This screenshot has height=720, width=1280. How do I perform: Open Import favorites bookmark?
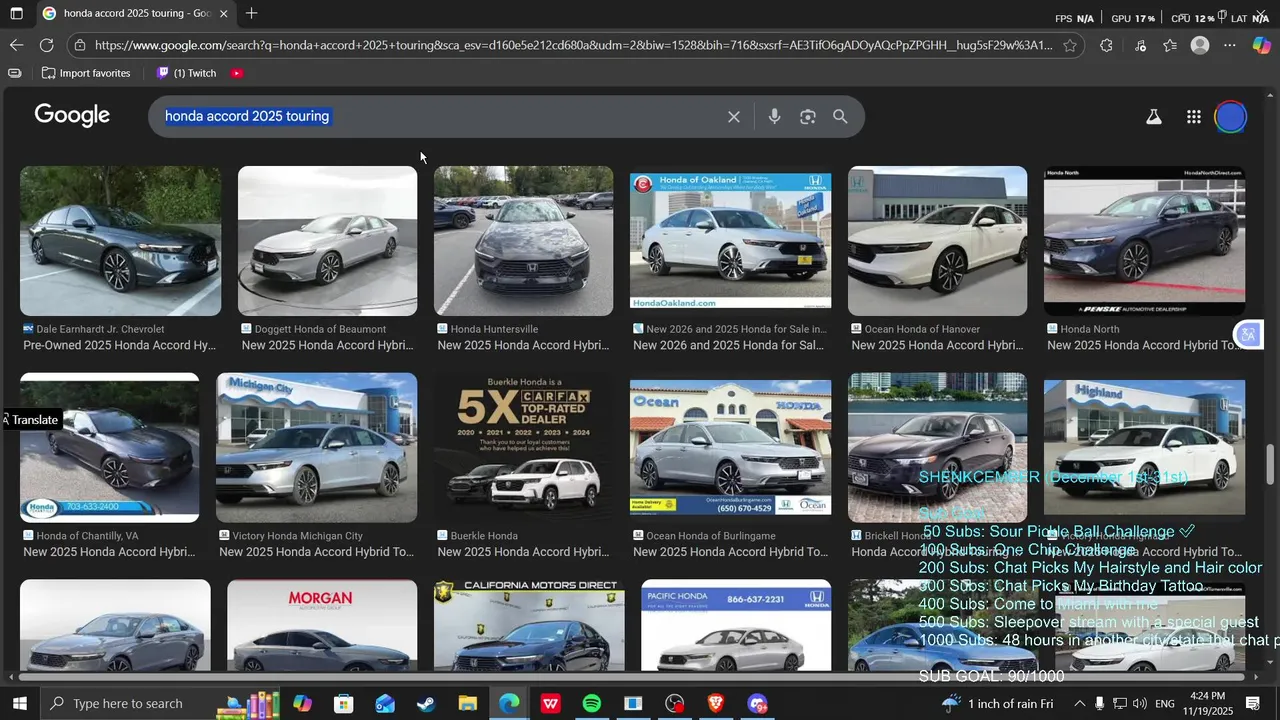[x=86, y=73]
